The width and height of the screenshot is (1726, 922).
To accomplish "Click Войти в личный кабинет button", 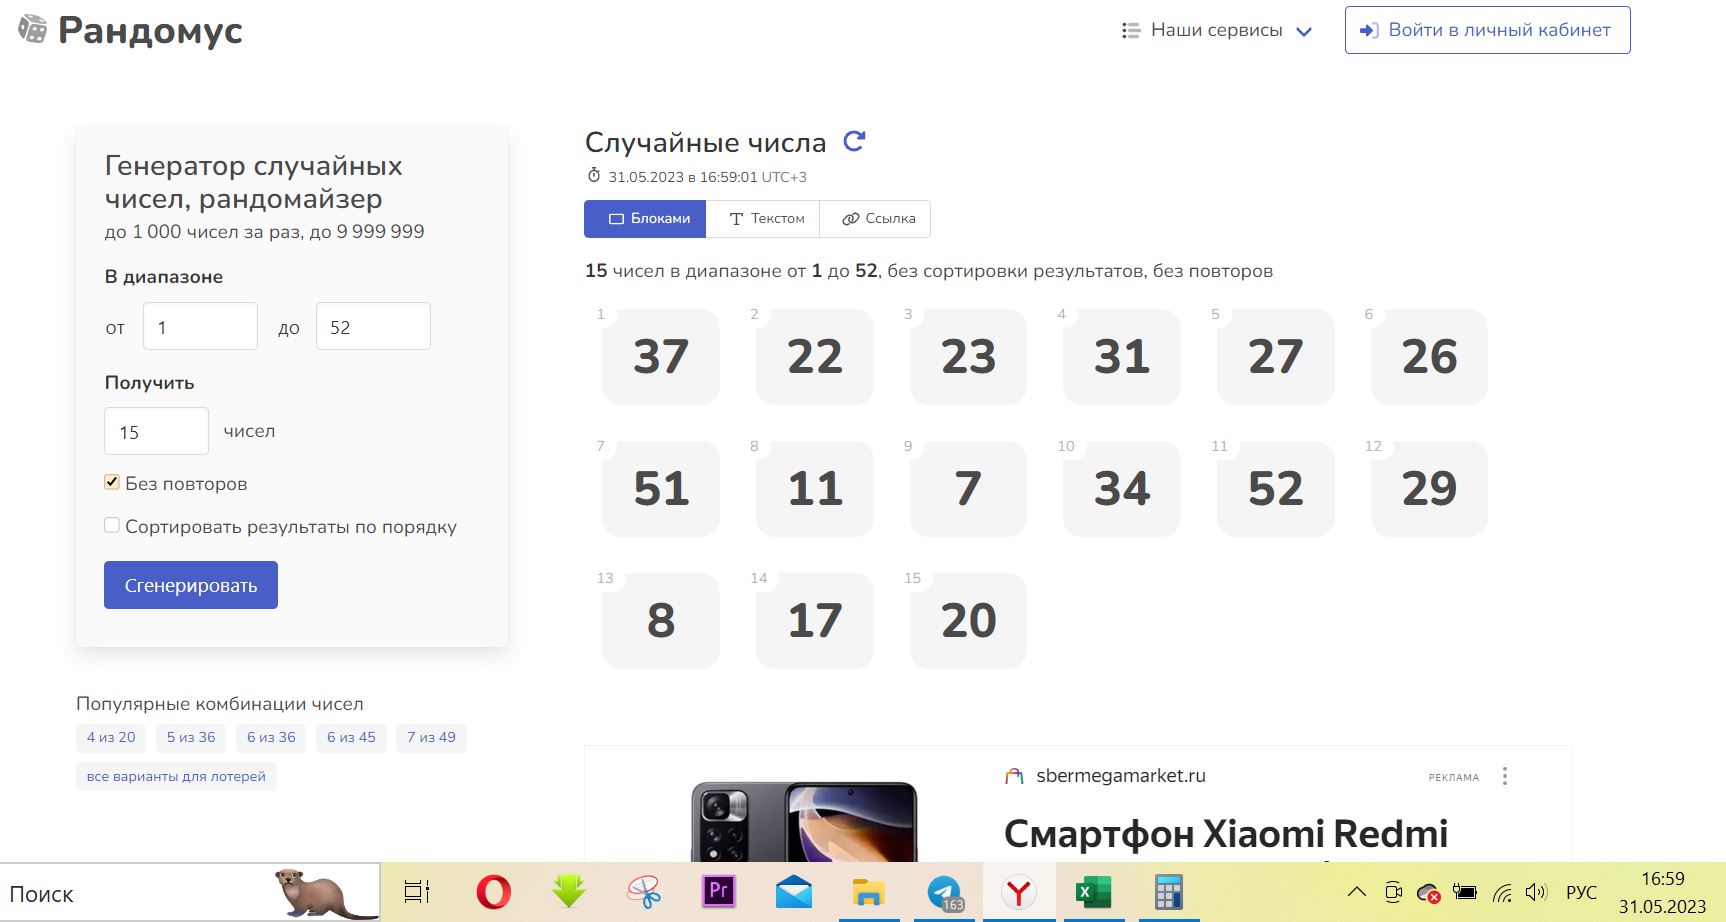I will pos(1487,30).
